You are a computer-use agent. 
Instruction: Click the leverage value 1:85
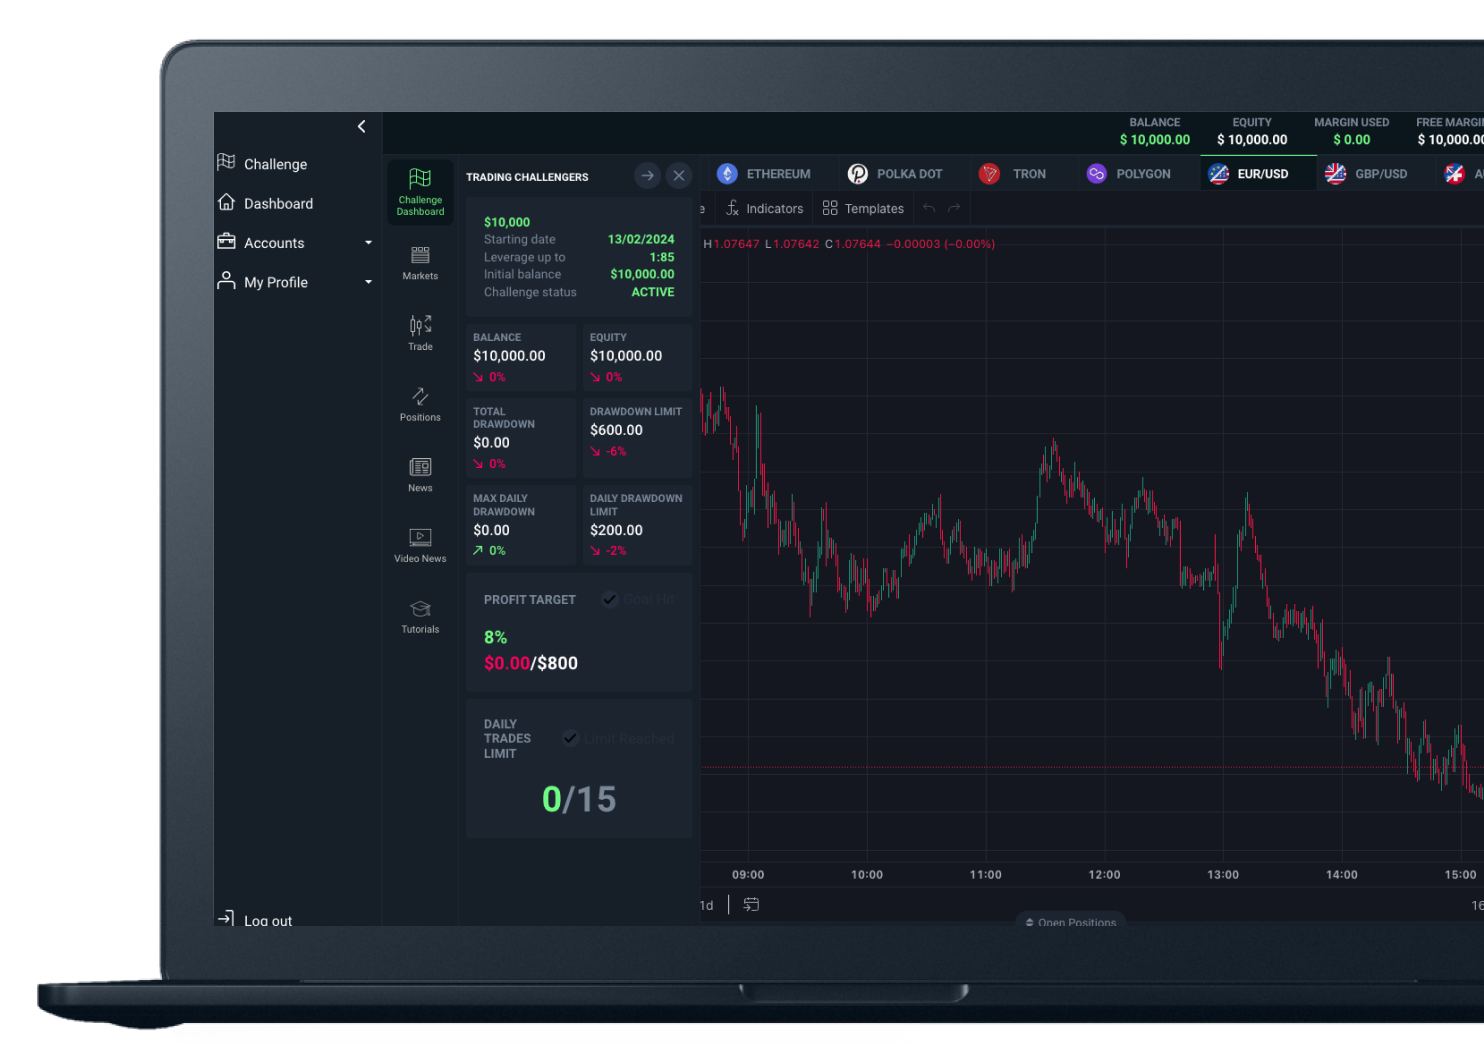pos(662,257)
